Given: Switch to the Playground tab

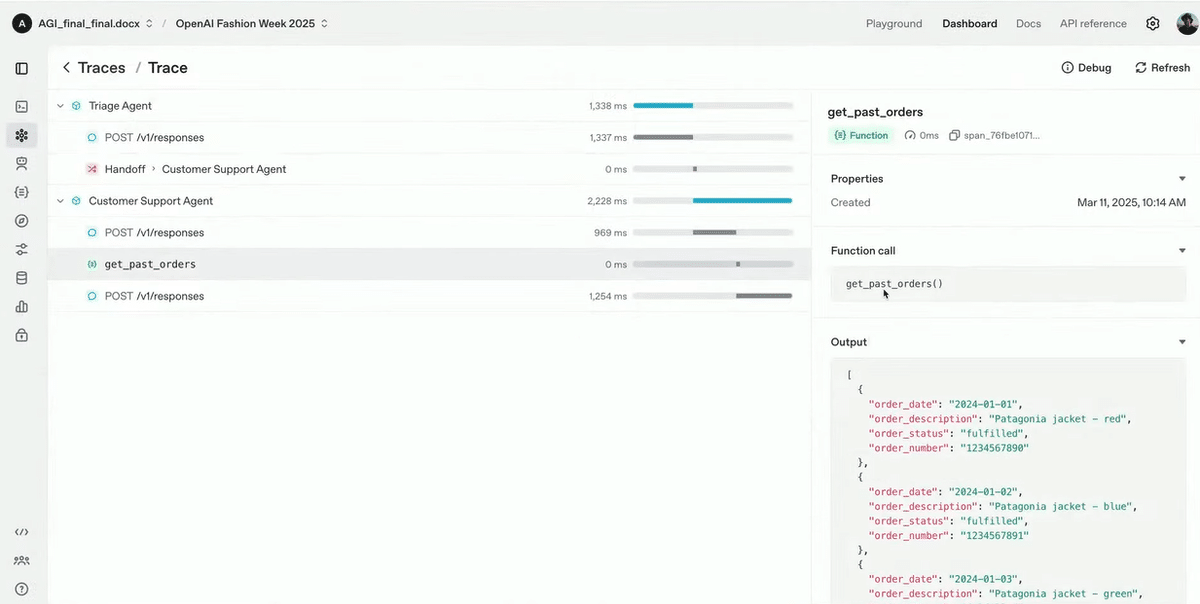Looking at the screenshot, I should (893, 23).
